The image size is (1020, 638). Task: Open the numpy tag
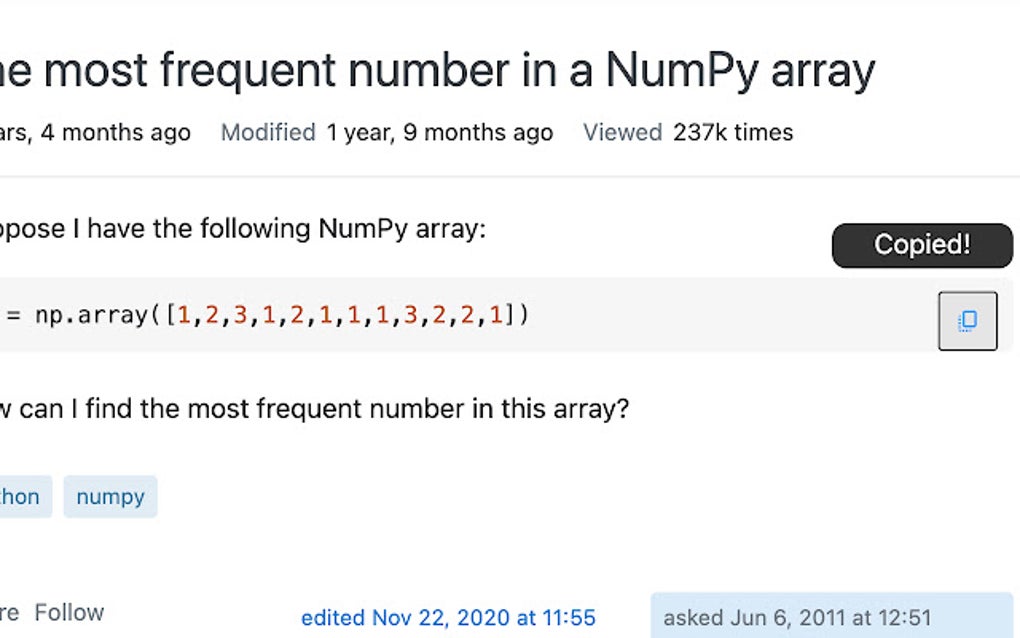click(x=110, y=497)
